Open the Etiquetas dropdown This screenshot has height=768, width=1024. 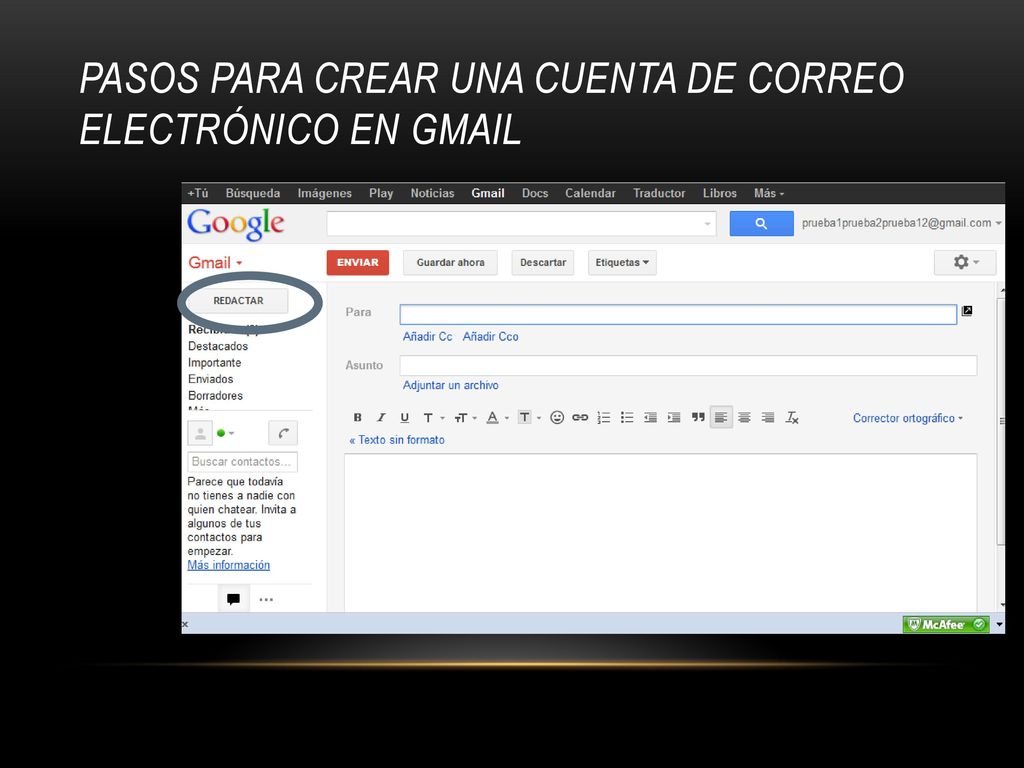click(622, 263)
